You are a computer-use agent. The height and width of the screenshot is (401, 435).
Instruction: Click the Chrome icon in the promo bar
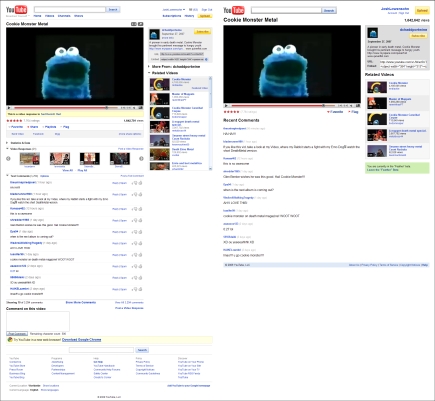coord(10,340)
